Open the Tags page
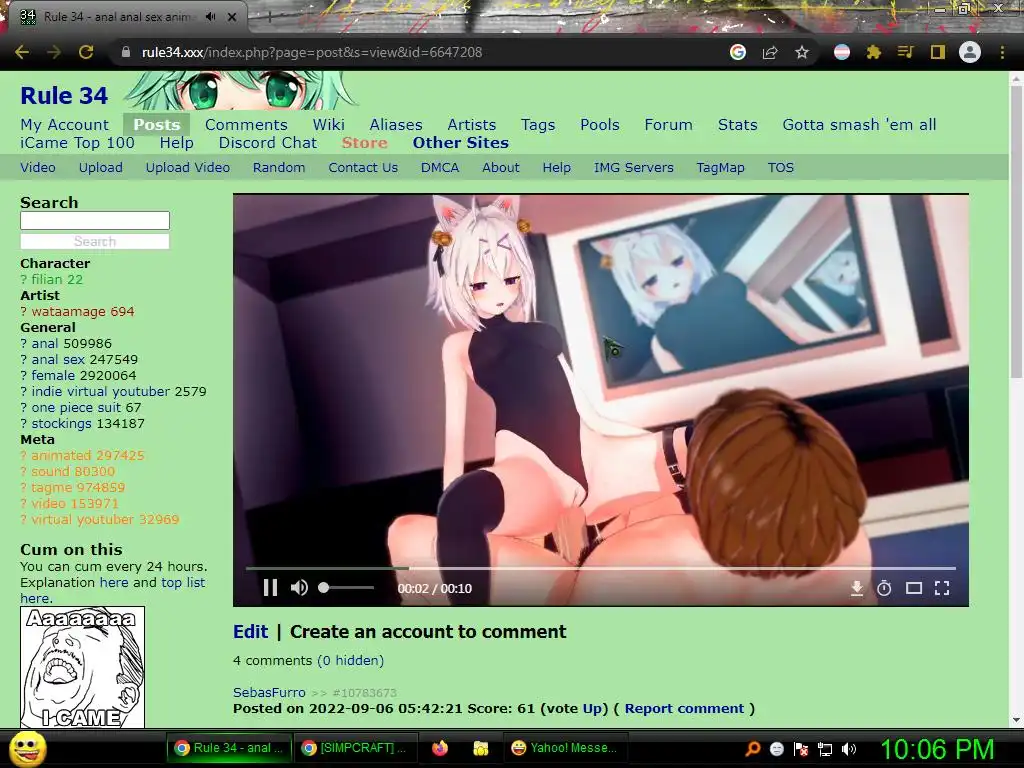Image resolution: width=1024 pixels, height=768 pixels. pyautogui.click(x=538, y=125)
